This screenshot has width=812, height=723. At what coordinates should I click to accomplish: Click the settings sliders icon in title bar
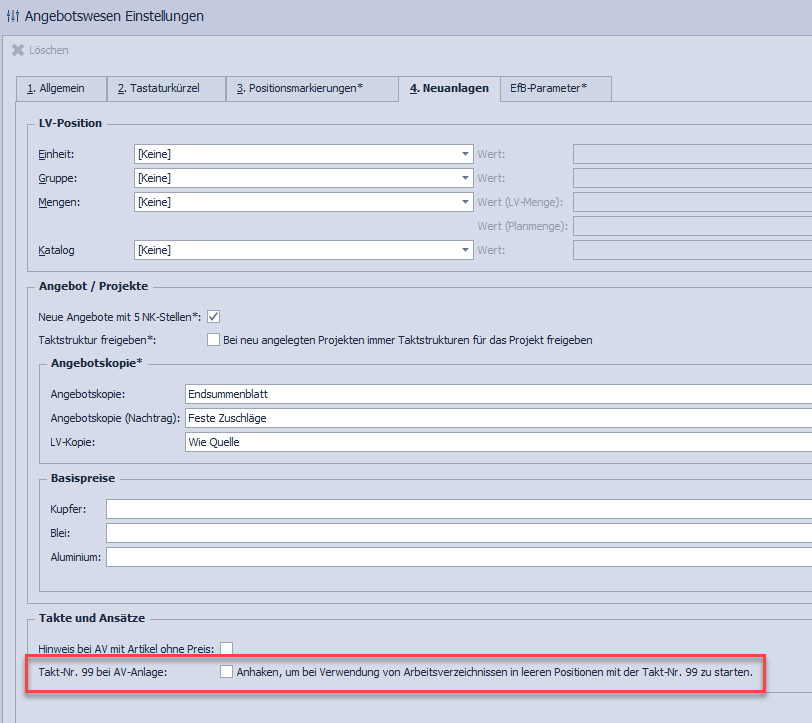13,16
